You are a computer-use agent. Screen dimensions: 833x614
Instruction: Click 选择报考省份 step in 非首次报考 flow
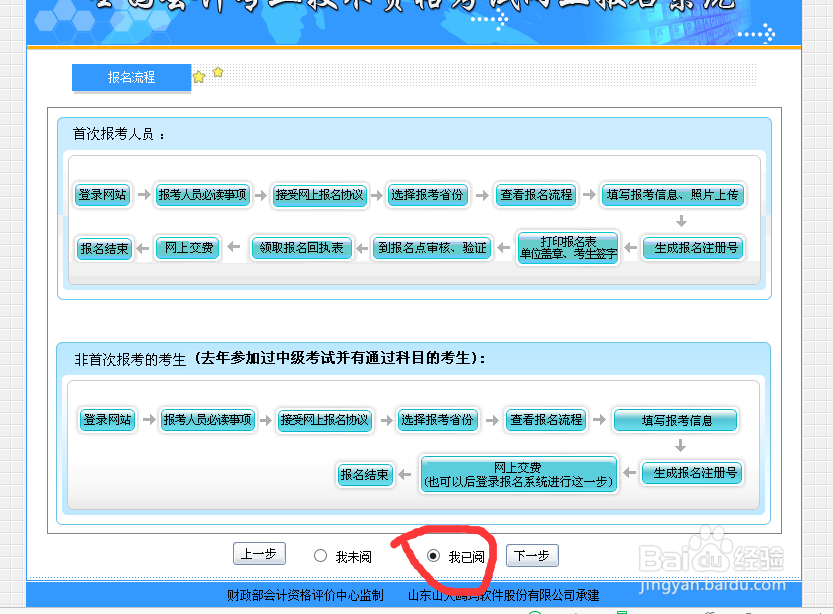tap(438, 420)
